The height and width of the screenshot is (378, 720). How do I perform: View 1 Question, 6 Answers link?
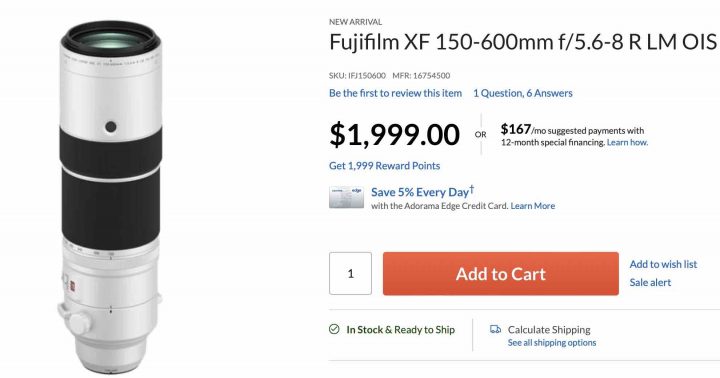pos(523,93)
